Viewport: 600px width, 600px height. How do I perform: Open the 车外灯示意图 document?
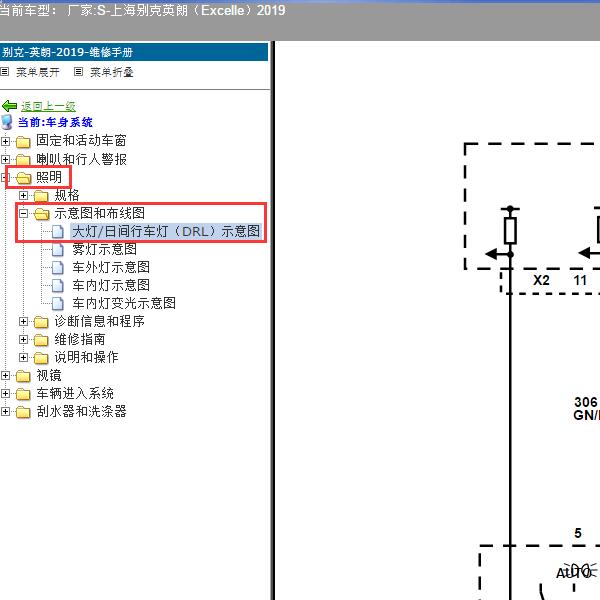pos(111,267)
